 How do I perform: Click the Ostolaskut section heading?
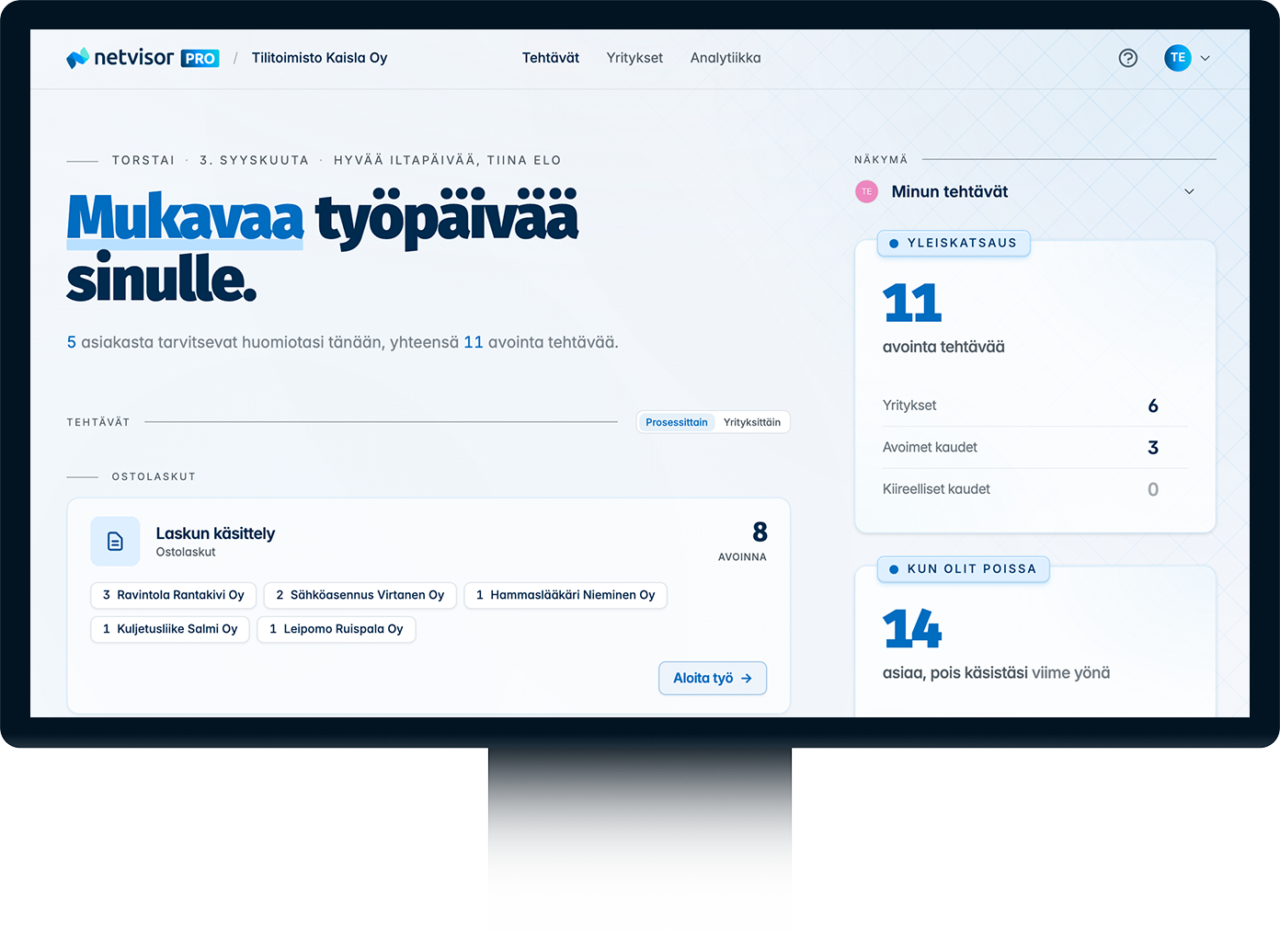pos(154,476)
